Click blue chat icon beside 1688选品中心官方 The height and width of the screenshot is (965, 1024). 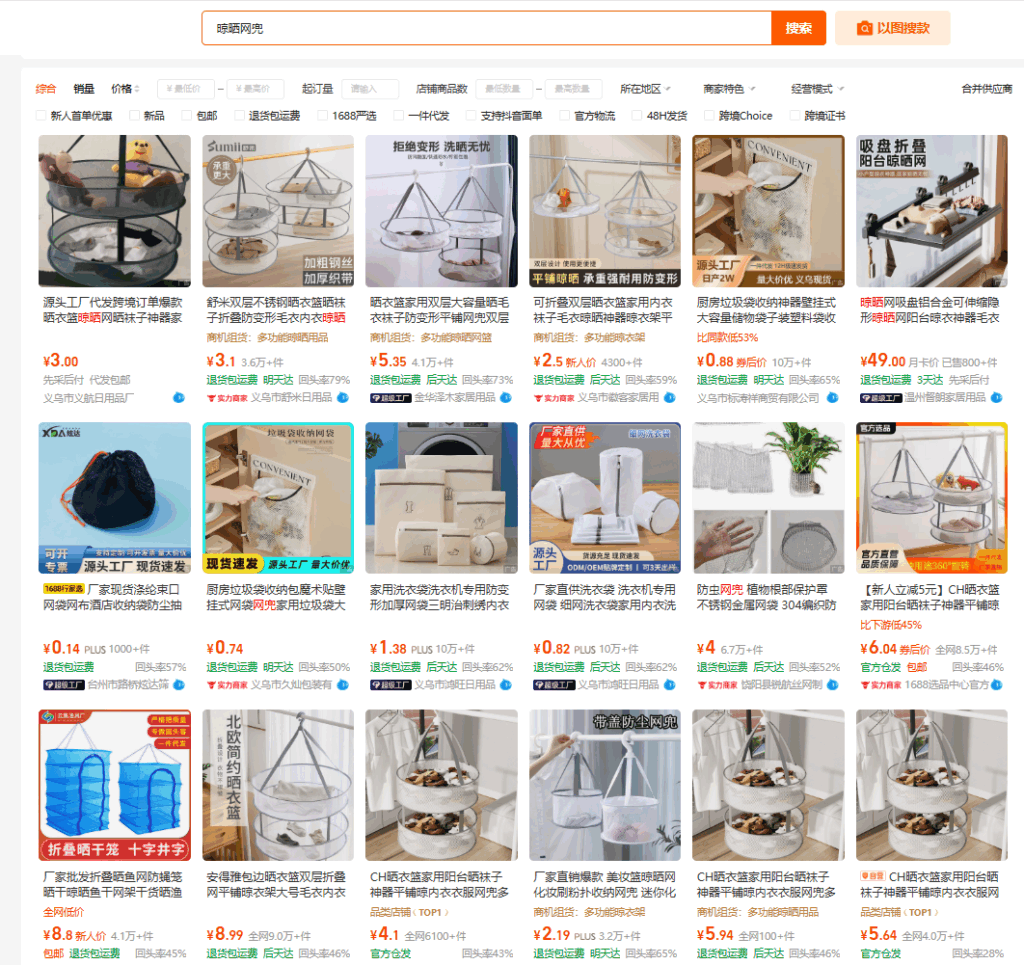click(996, 685)
